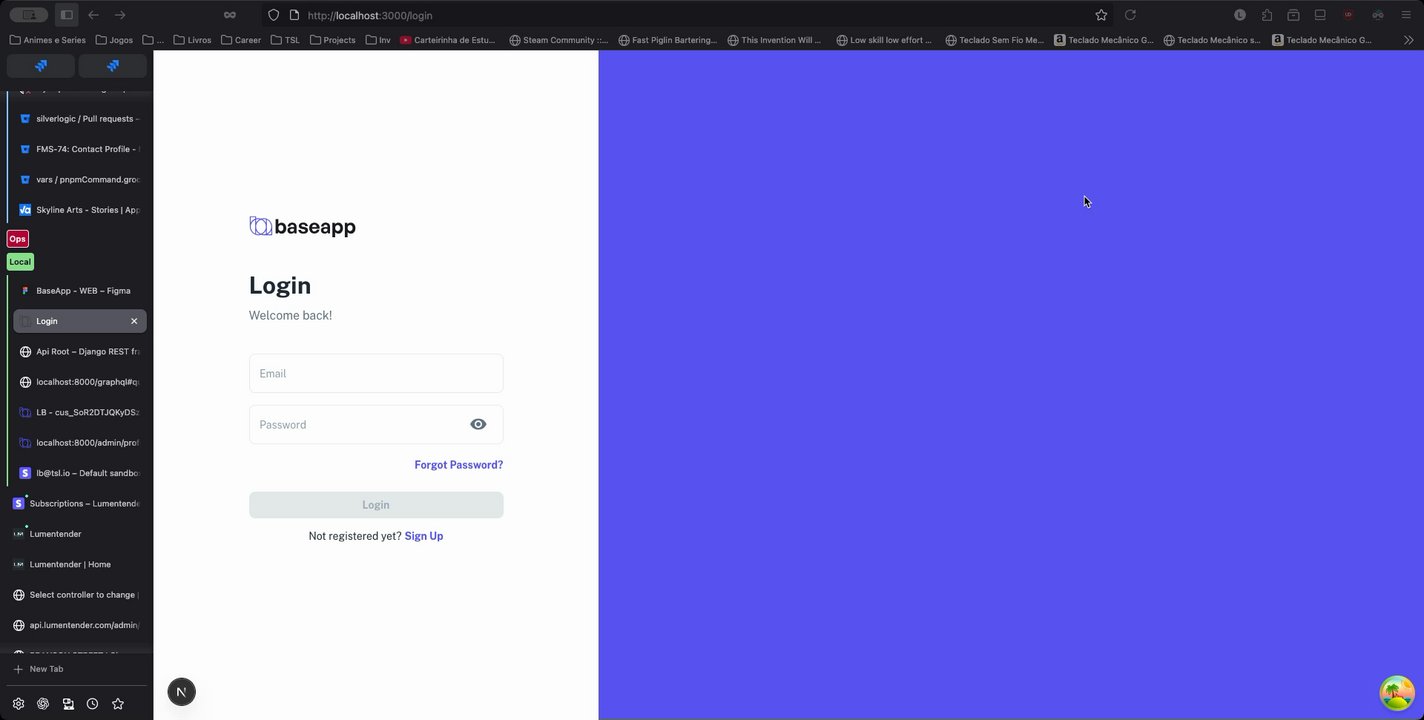The image size is (1424, 720).
Task: Go back with the left arrow
Action: pyautogui.click(x=93, y=15)
